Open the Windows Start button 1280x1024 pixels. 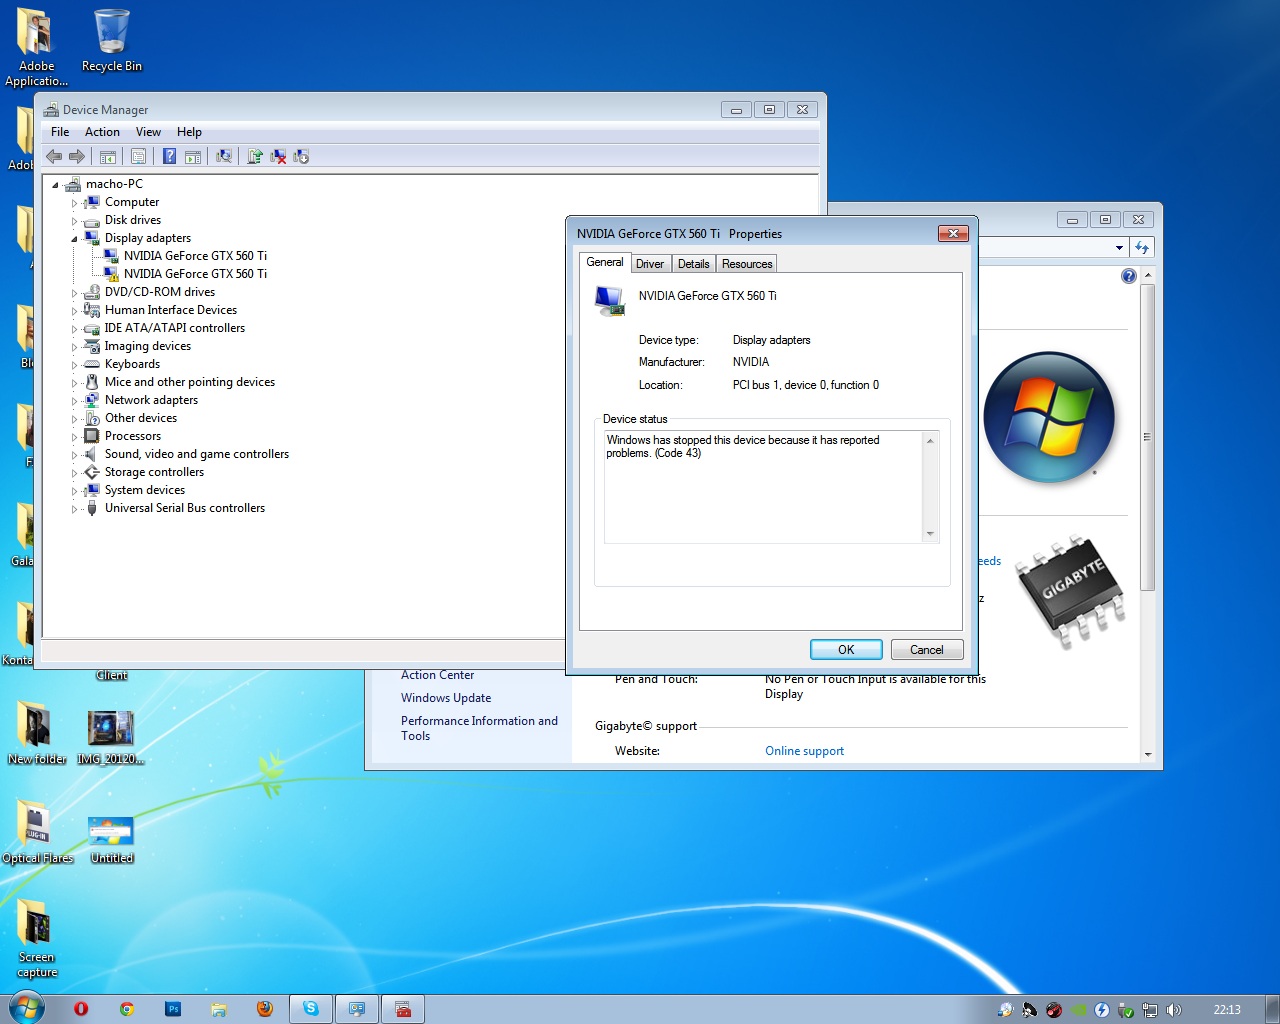click(26, 1008)
